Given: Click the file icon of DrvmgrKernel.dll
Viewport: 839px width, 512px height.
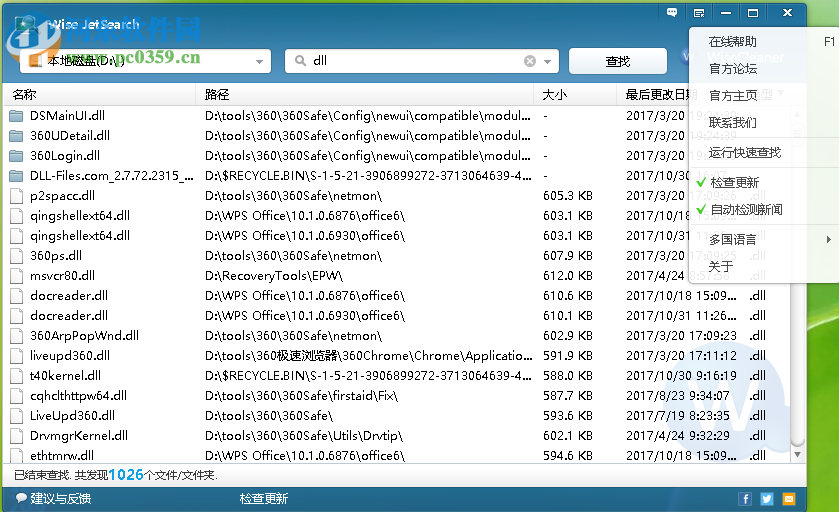Looking at the screenshot, I should click(17, 435).
